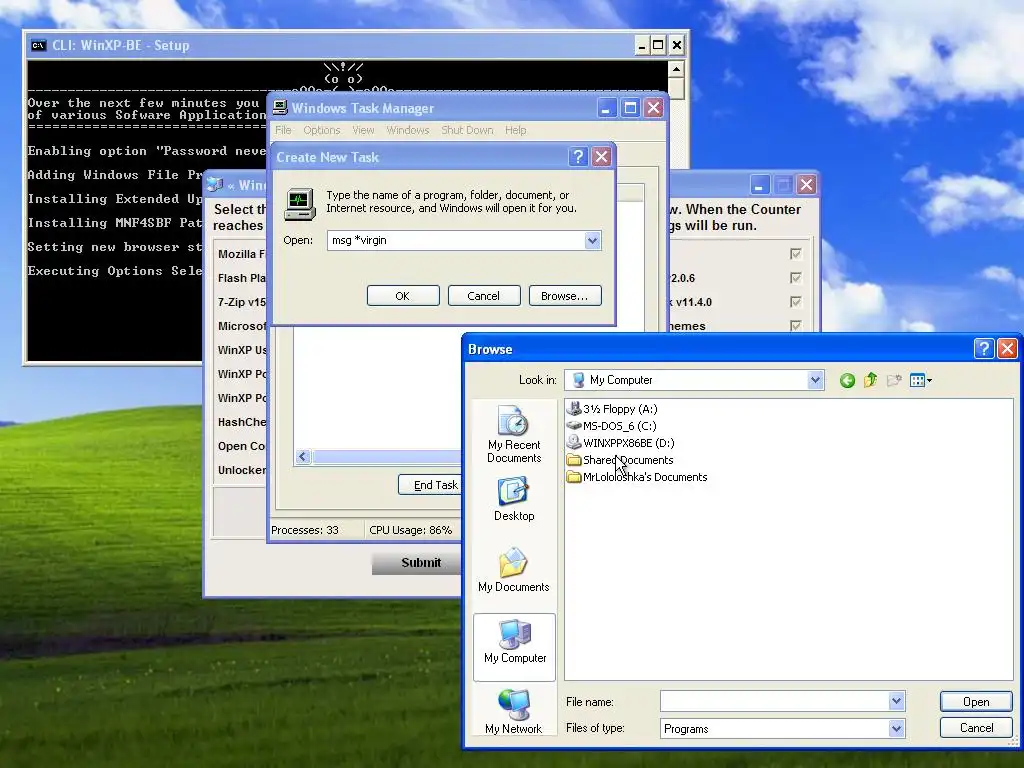This screenshot has height=768, width=1024.
Task: Expand the File name dropdown arrow
Action: (x=896, y=701)
